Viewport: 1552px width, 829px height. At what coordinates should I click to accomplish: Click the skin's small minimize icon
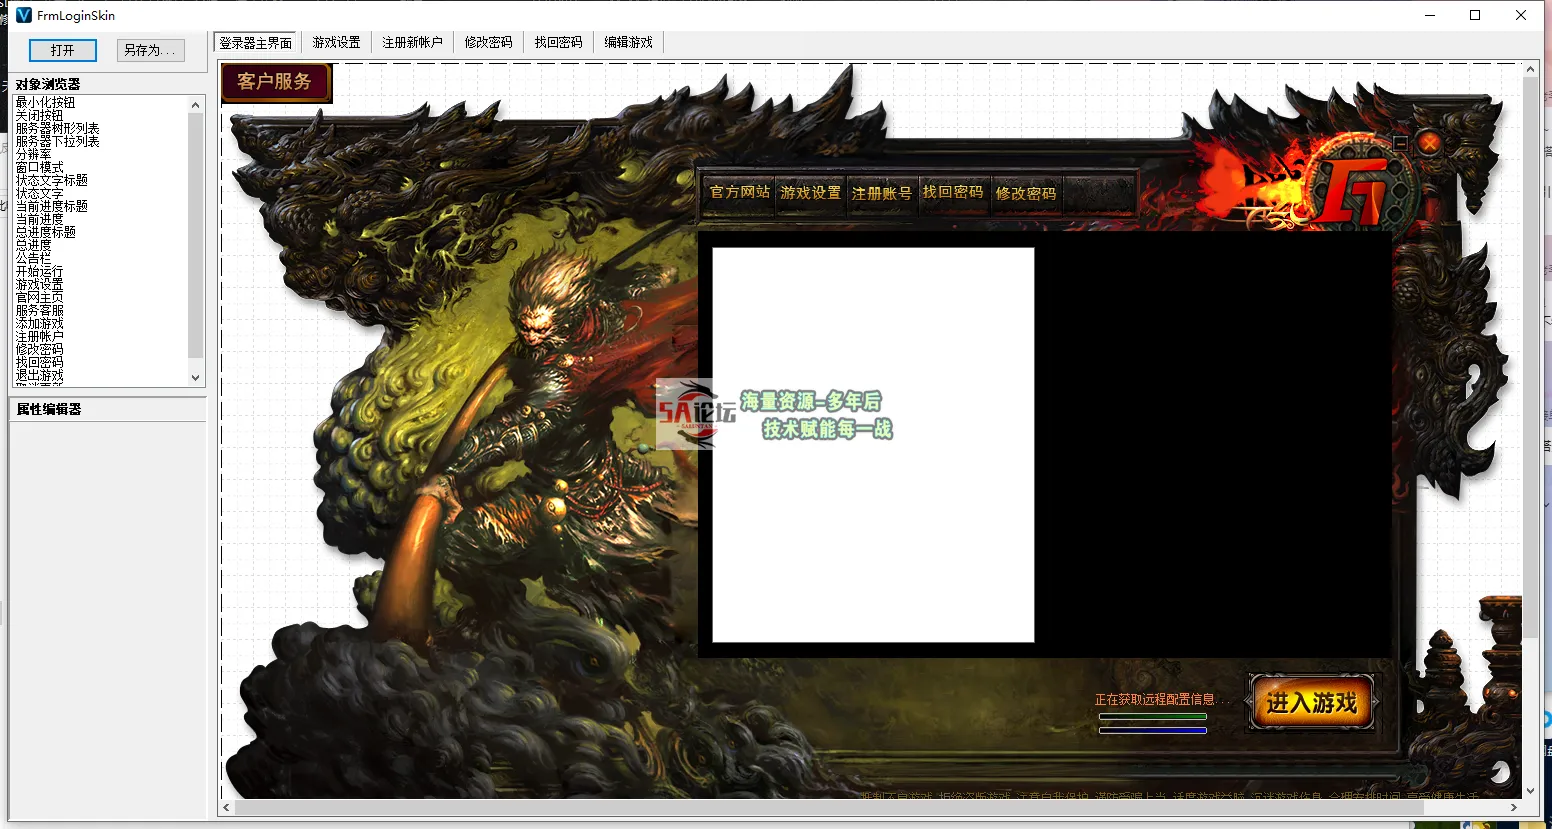1400,143
